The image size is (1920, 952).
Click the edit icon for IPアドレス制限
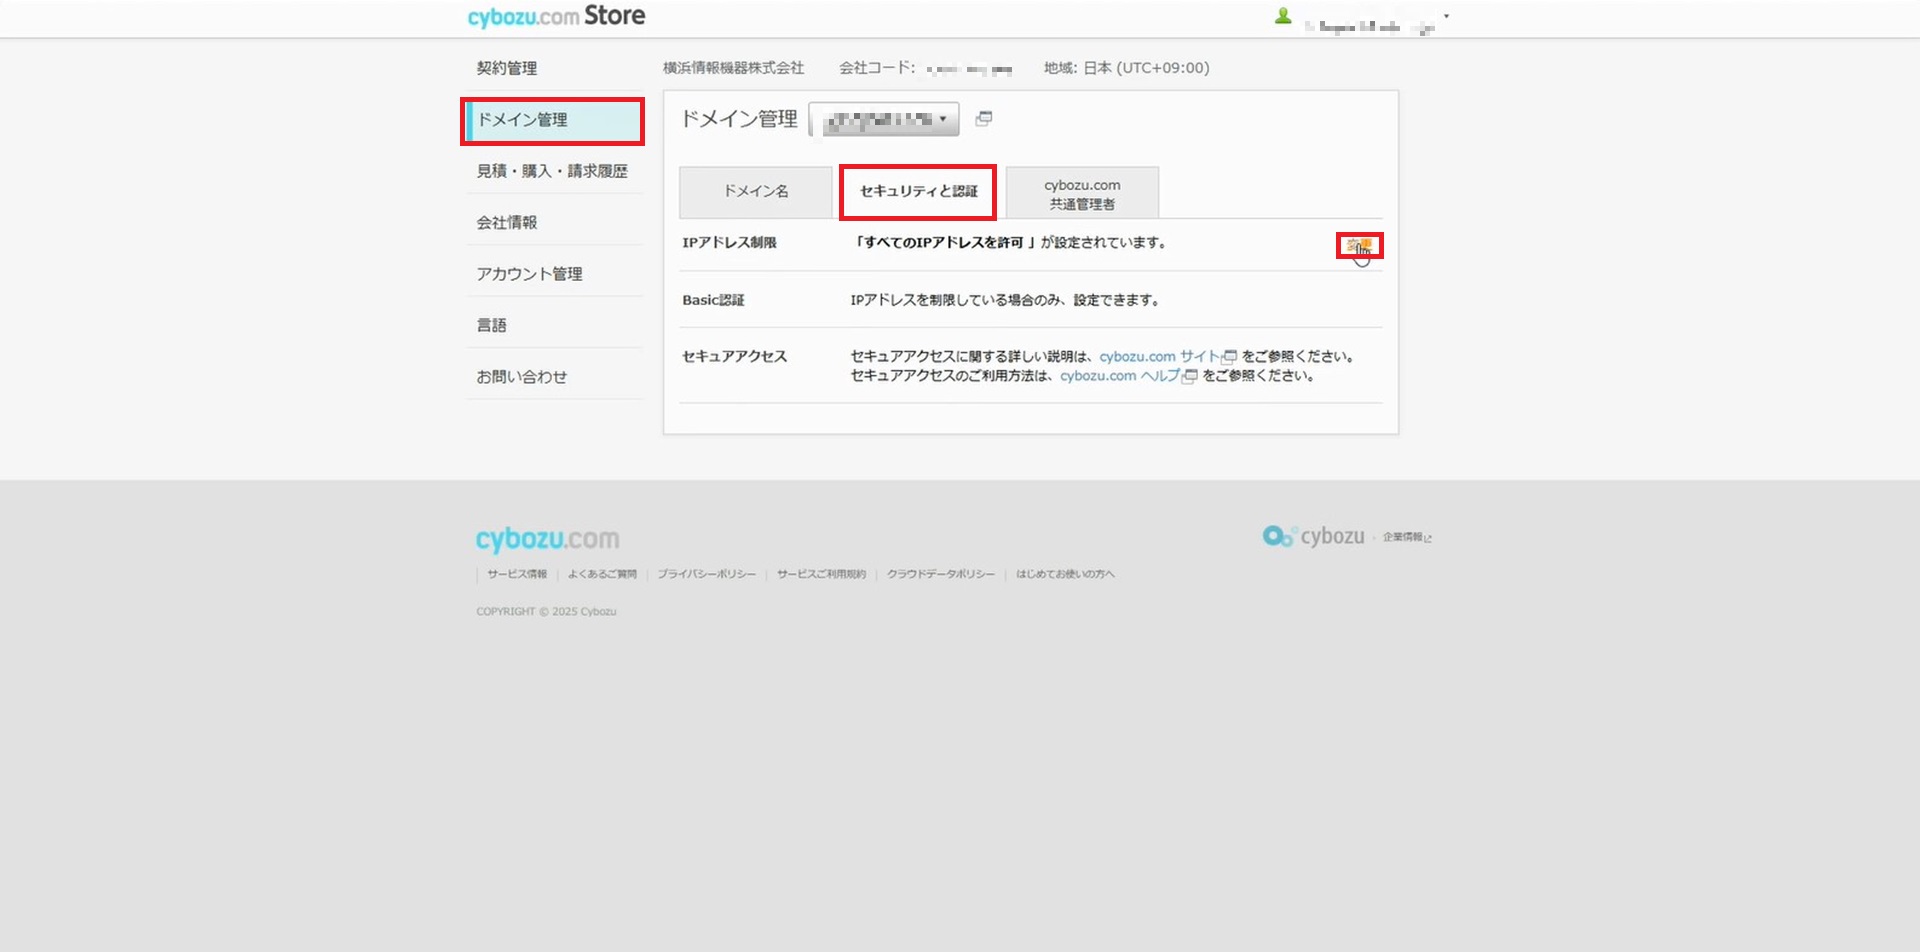[1359, 245]
